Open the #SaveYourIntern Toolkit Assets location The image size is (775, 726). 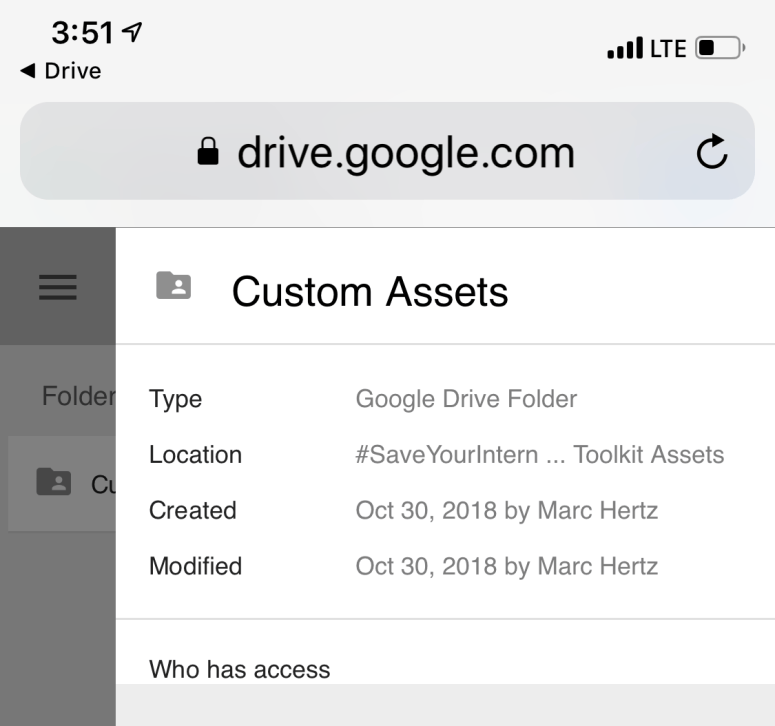pyautogui.click(x=539, y=455)
